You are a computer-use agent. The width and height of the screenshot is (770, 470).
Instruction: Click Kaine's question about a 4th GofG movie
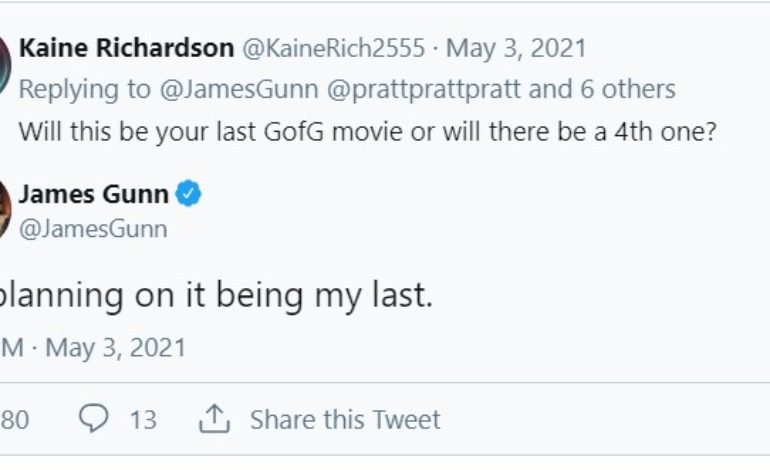click(x=367, y=132)
